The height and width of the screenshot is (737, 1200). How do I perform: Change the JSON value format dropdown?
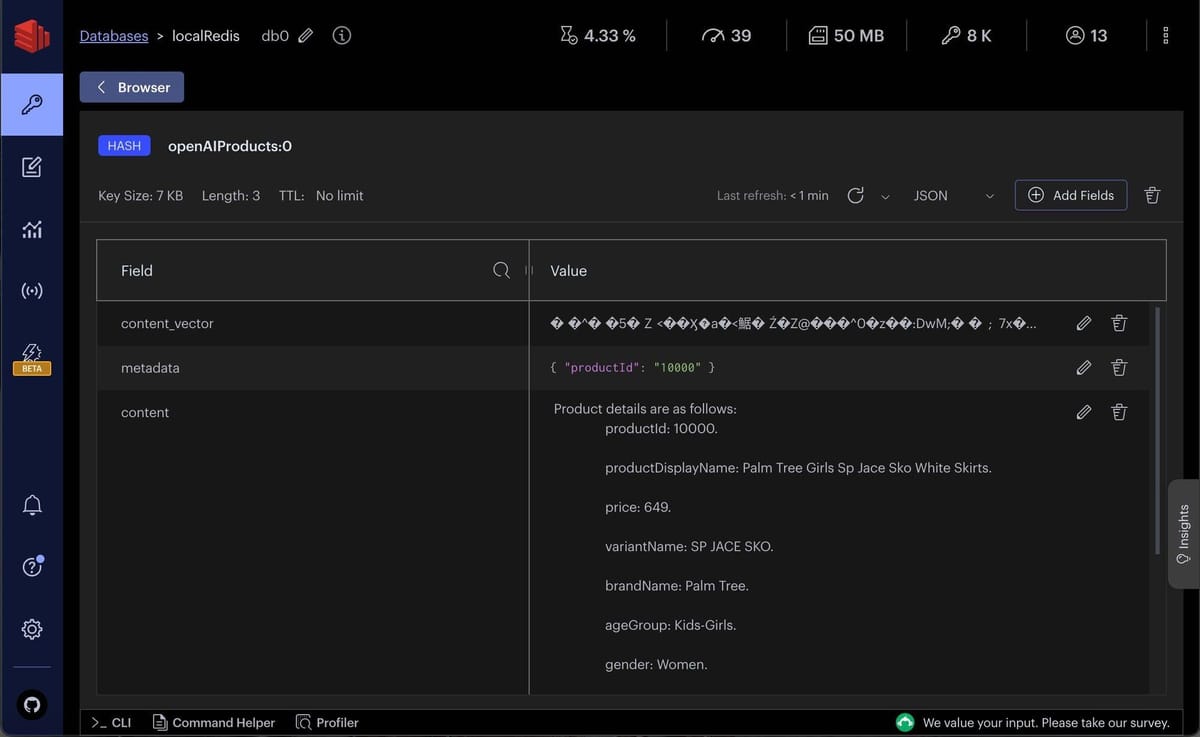pos(952,195)
